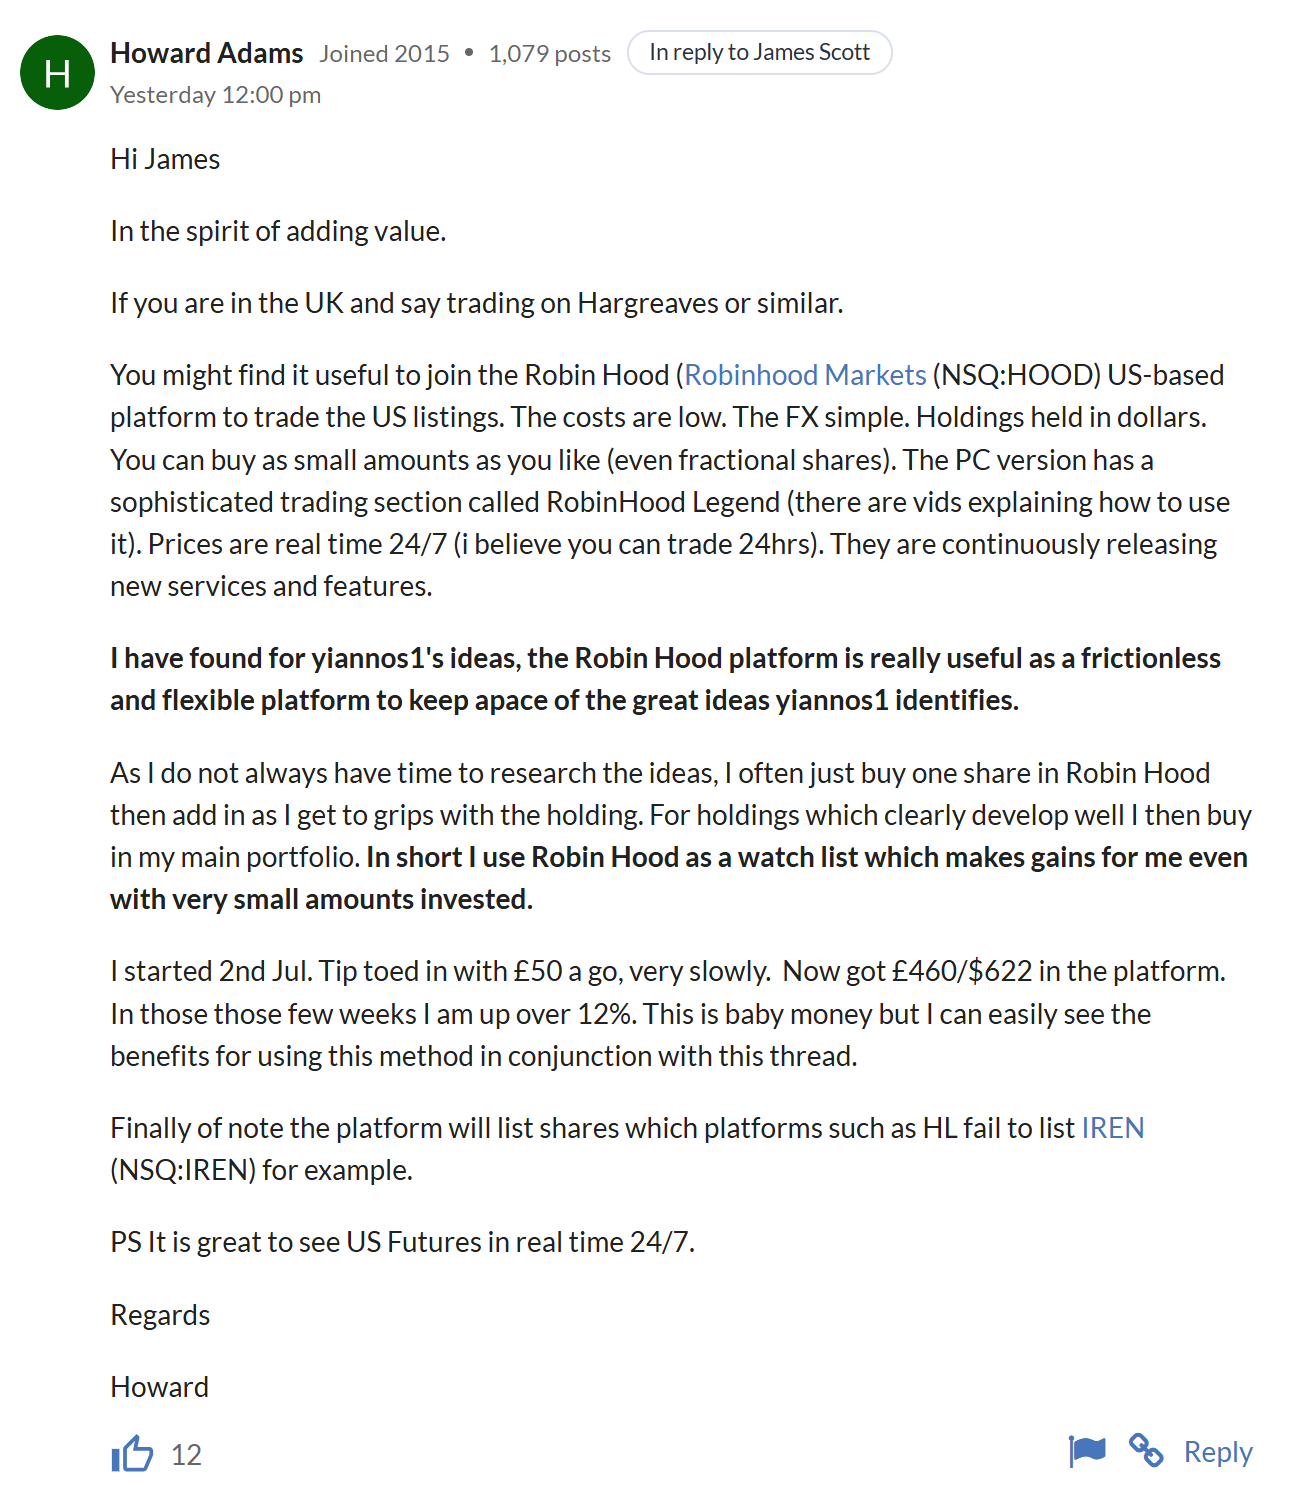Copy the post permalink via chain-link icon
This screenshot has width=1291, height=1485.
(1146, 1450)
